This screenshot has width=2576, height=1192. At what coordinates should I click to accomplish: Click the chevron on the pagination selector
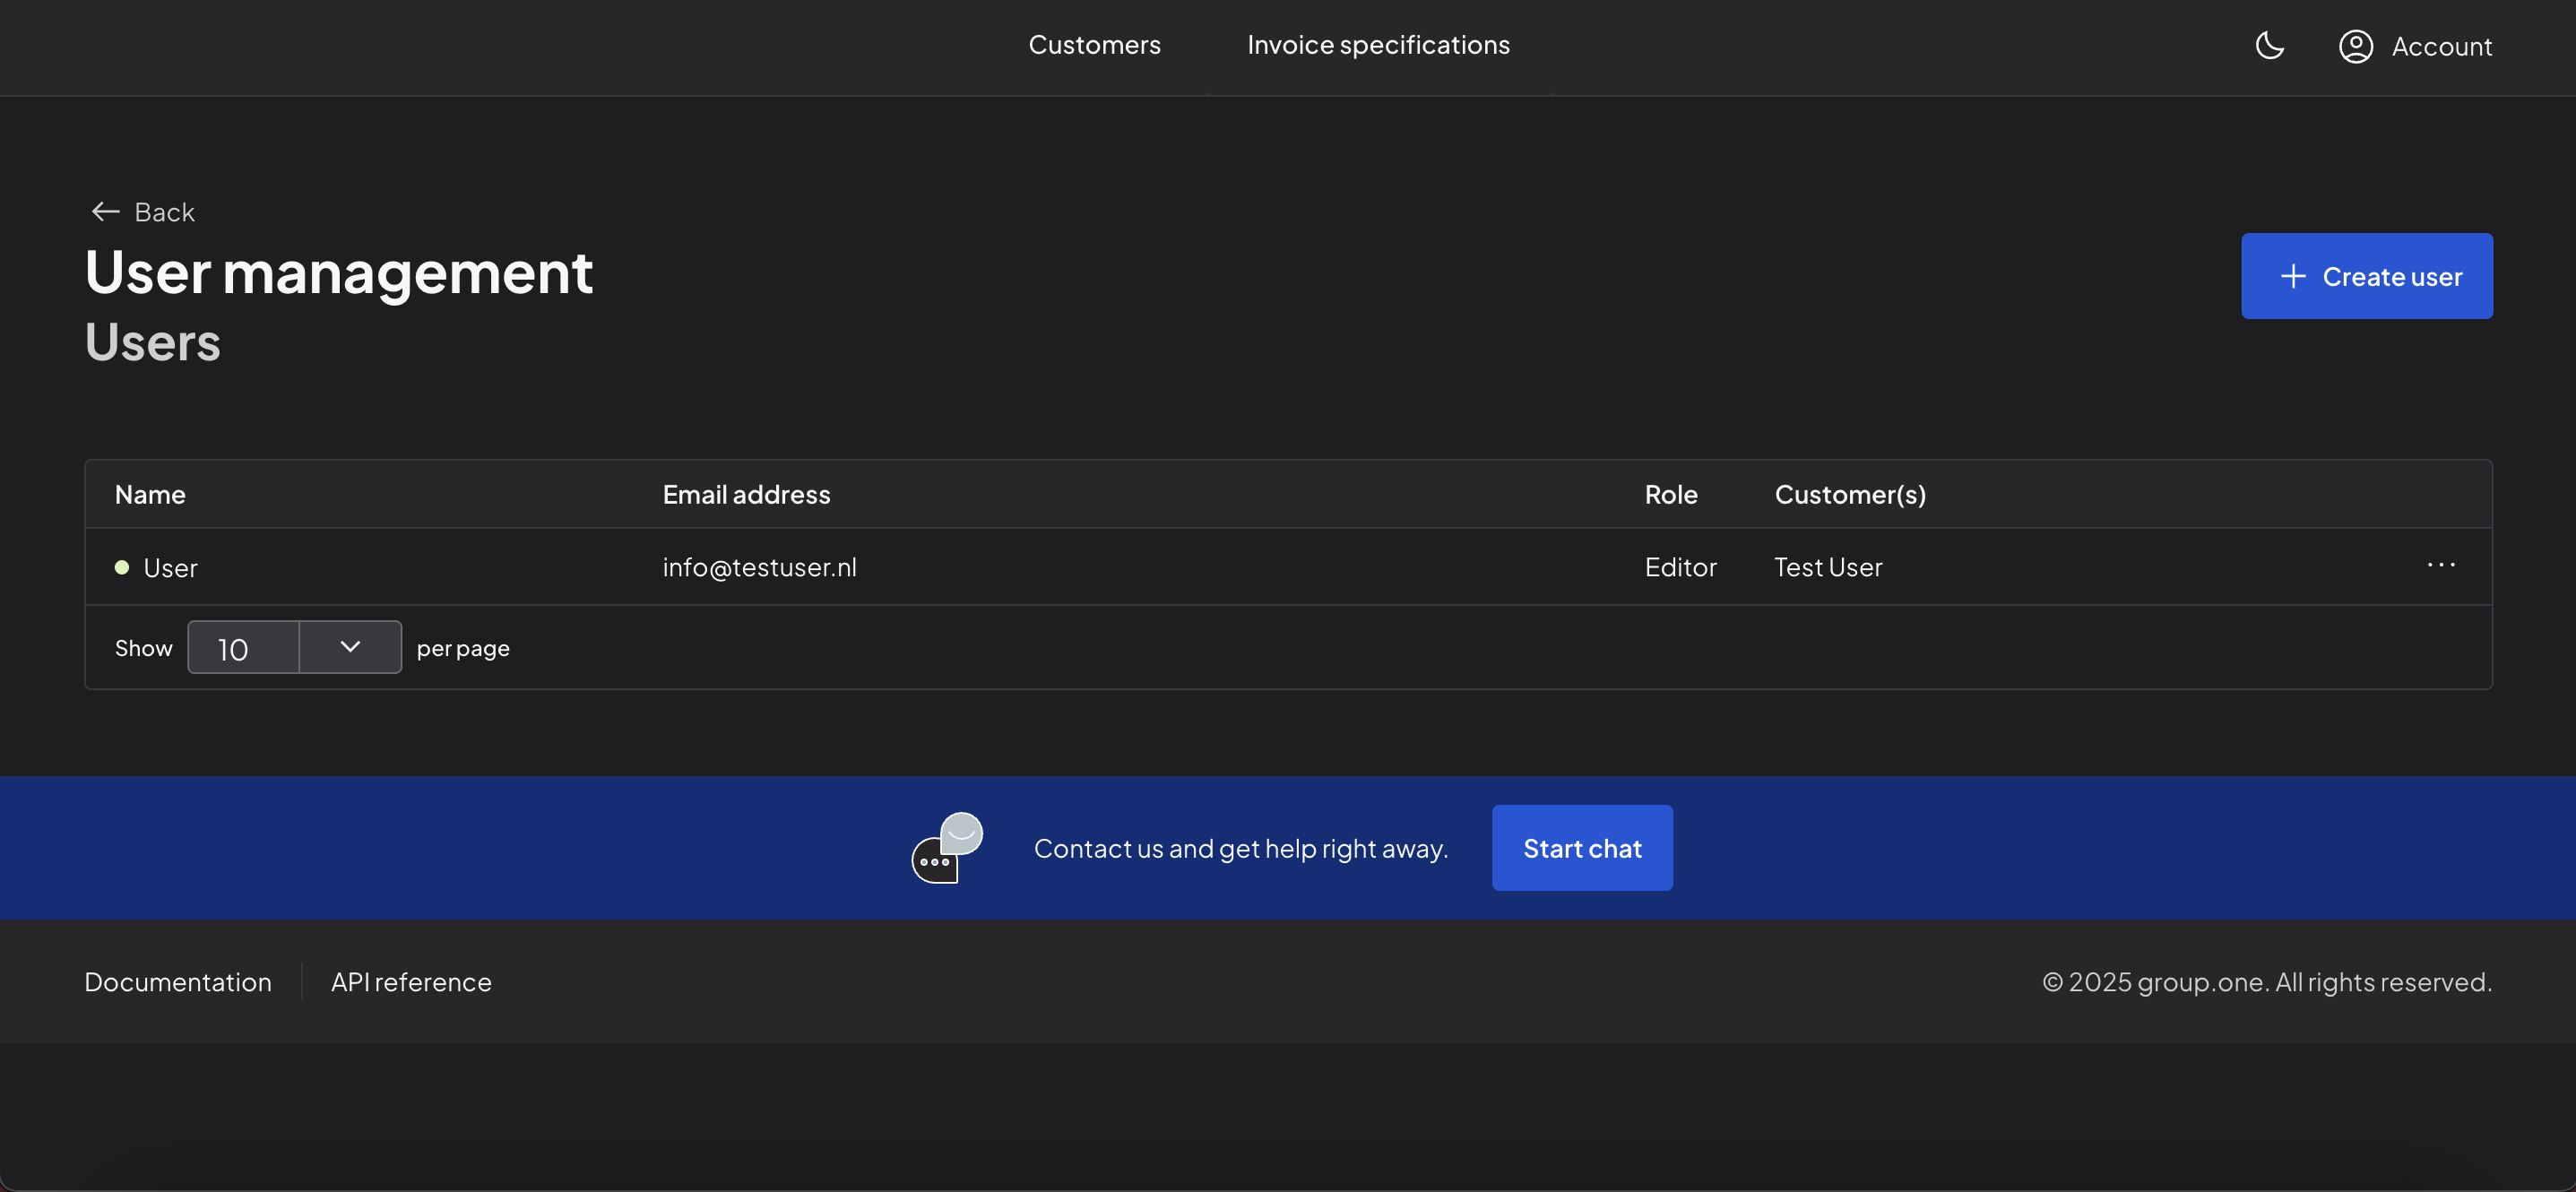point(349,647)
